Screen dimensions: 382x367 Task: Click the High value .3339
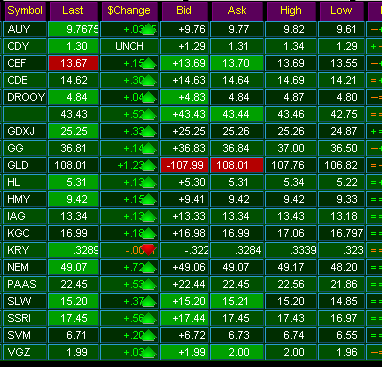[291, 250]
